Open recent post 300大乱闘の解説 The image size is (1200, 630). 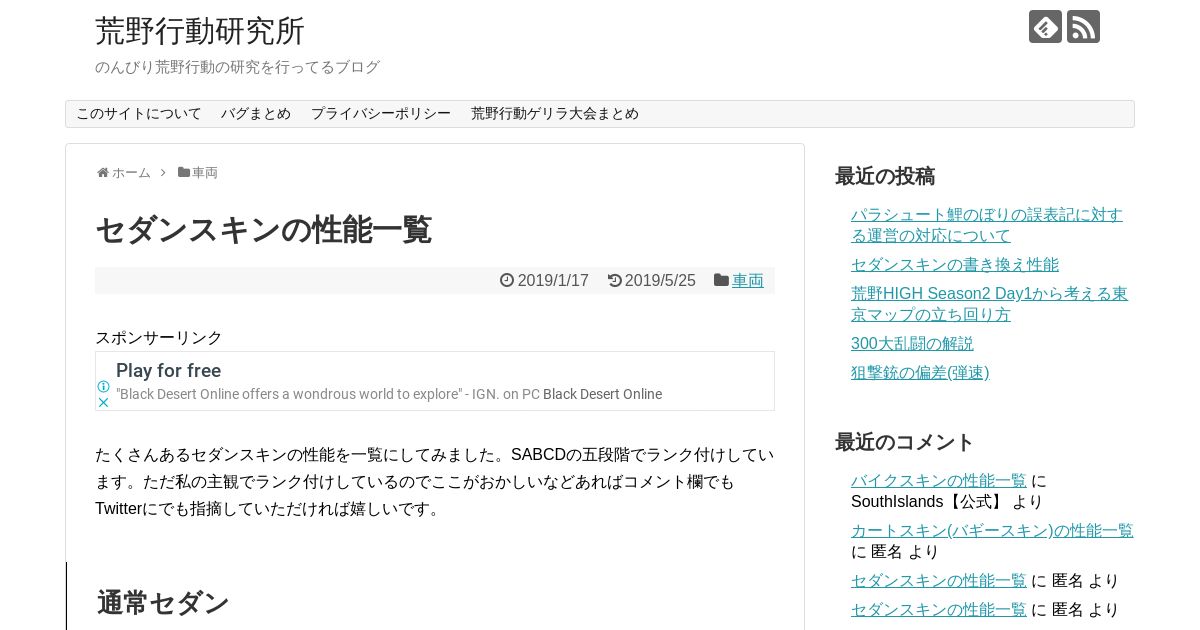[x=912, y=343]
